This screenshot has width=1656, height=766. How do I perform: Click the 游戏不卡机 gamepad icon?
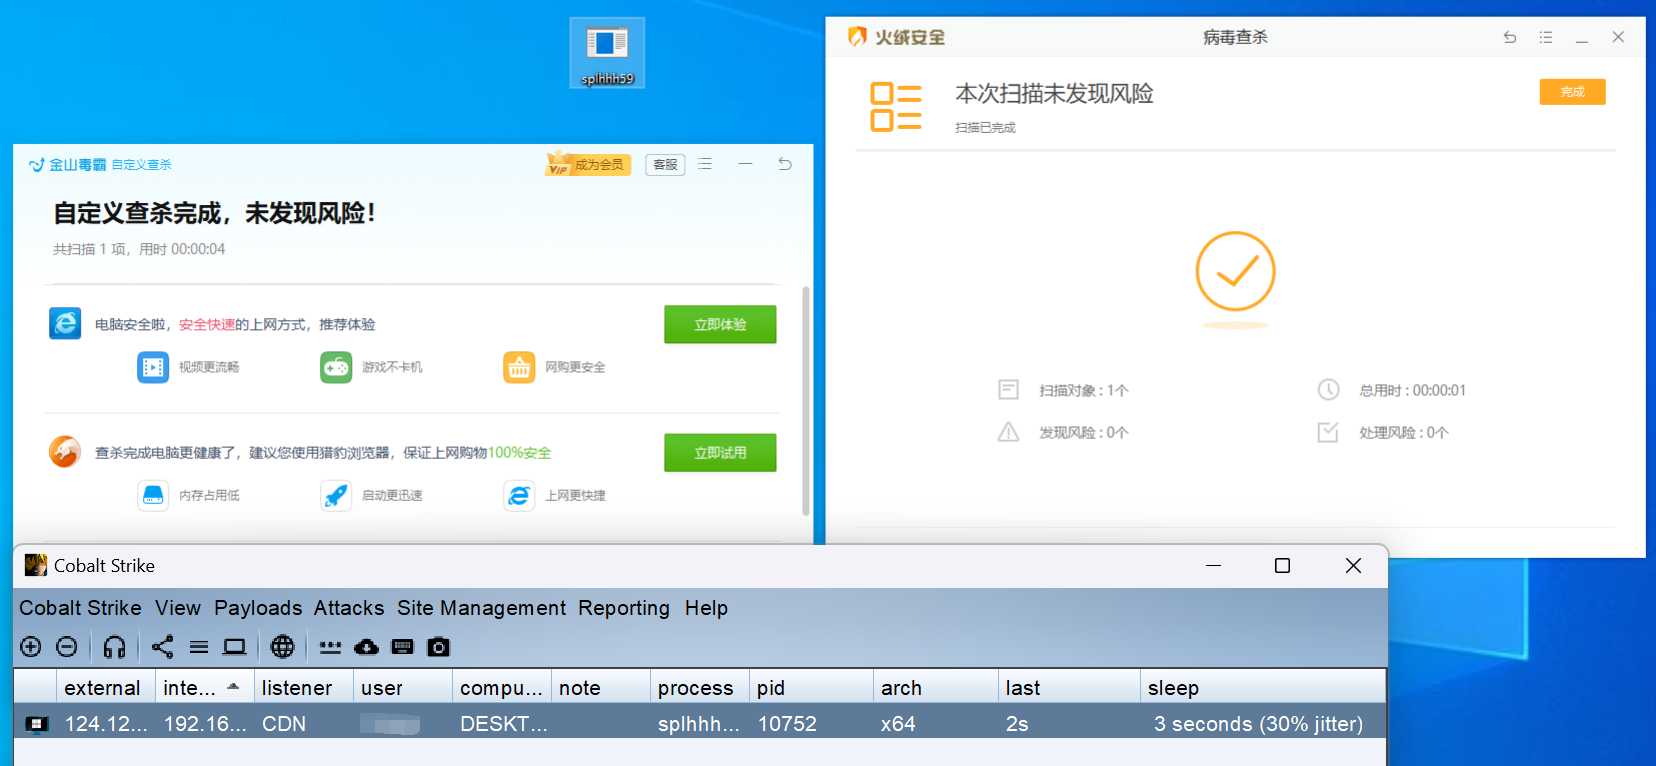click(336, 367)
